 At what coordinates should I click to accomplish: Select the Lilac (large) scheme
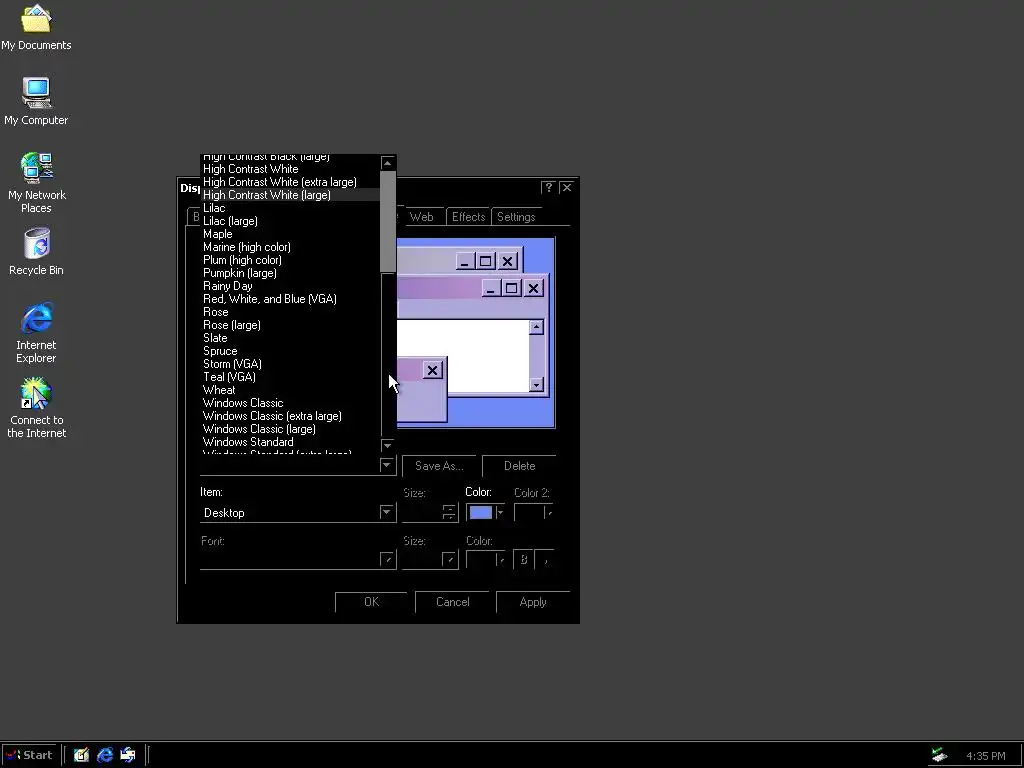(x=290, y=221)
